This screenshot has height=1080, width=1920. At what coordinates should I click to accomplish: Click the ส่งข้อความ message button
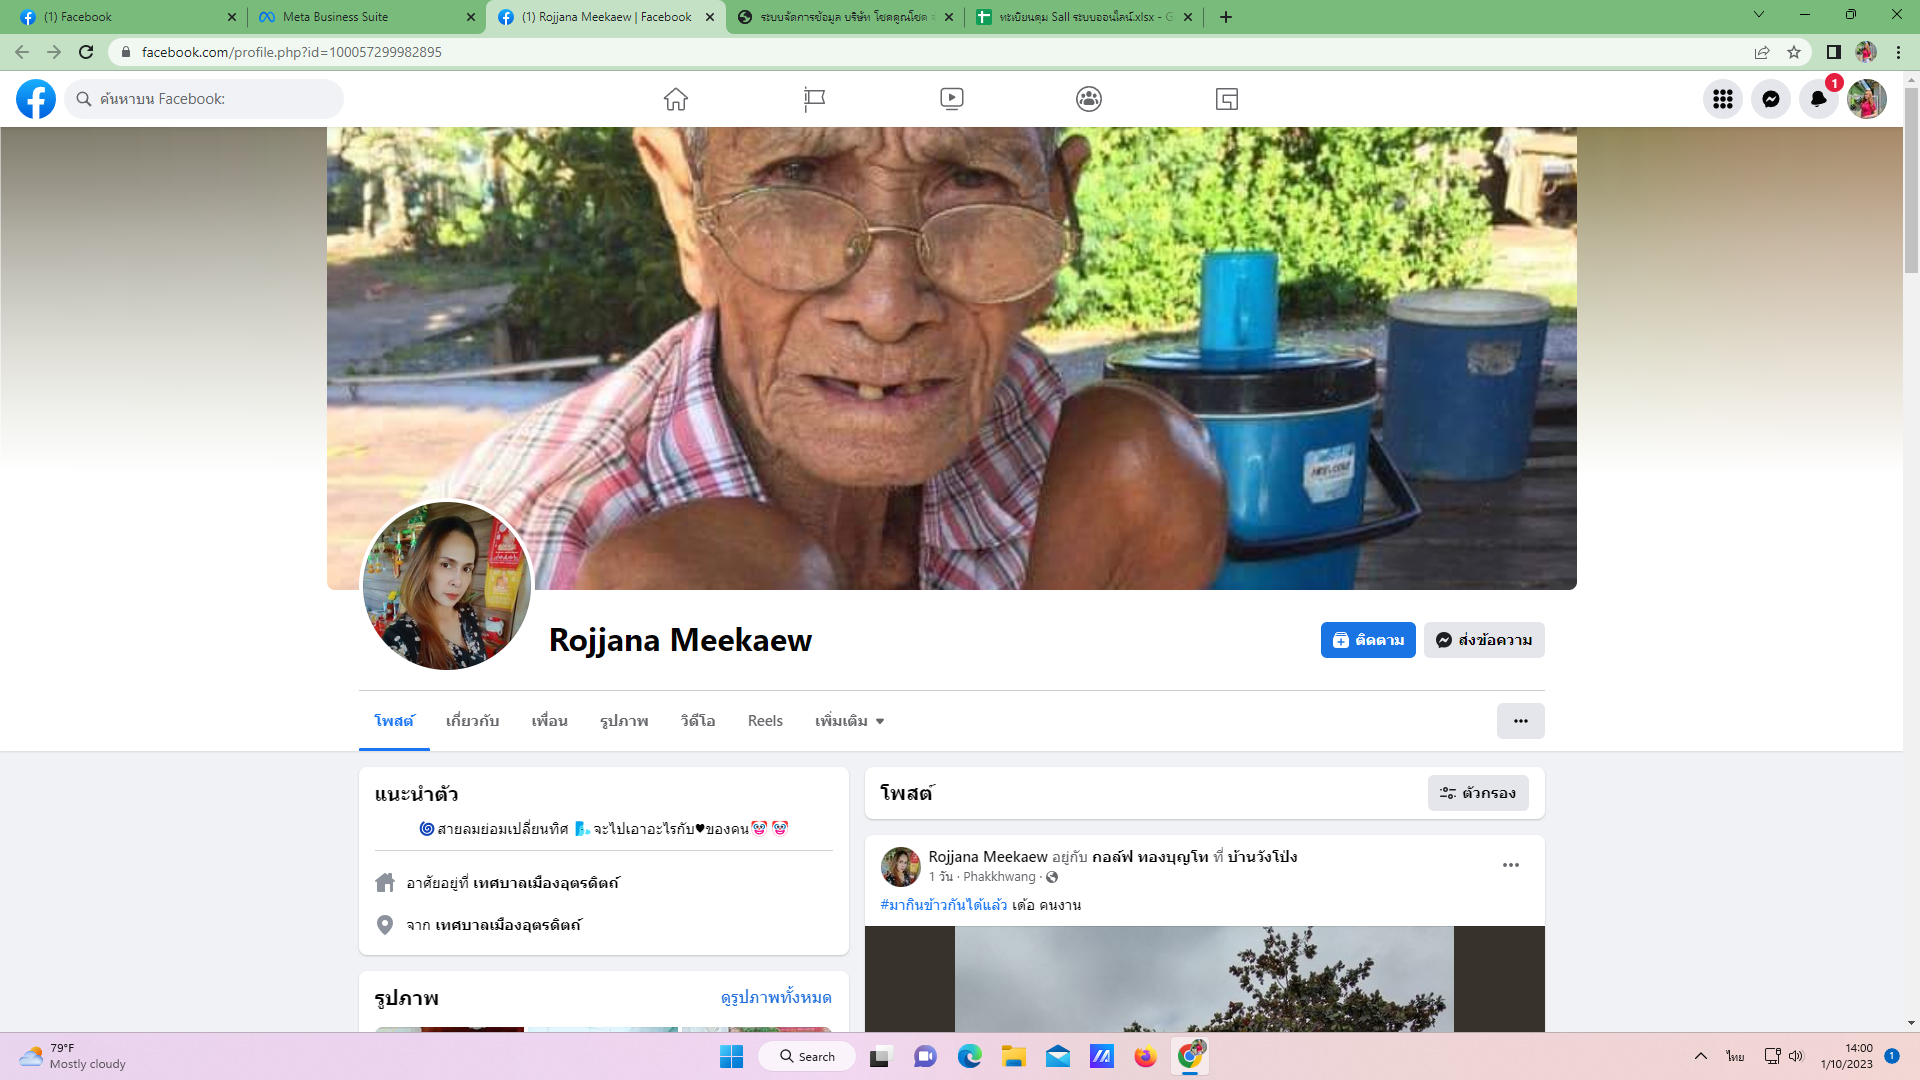(1484, 640)
